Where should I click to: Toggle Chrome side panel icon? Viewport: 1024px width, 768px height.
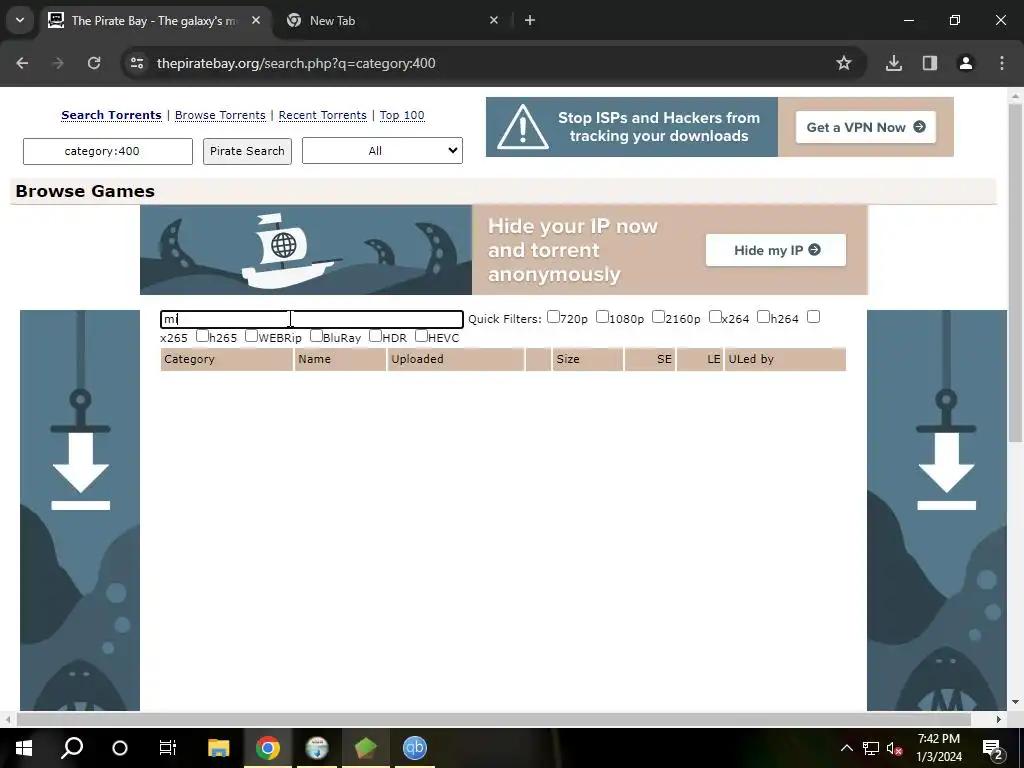[x=930, y=63]
